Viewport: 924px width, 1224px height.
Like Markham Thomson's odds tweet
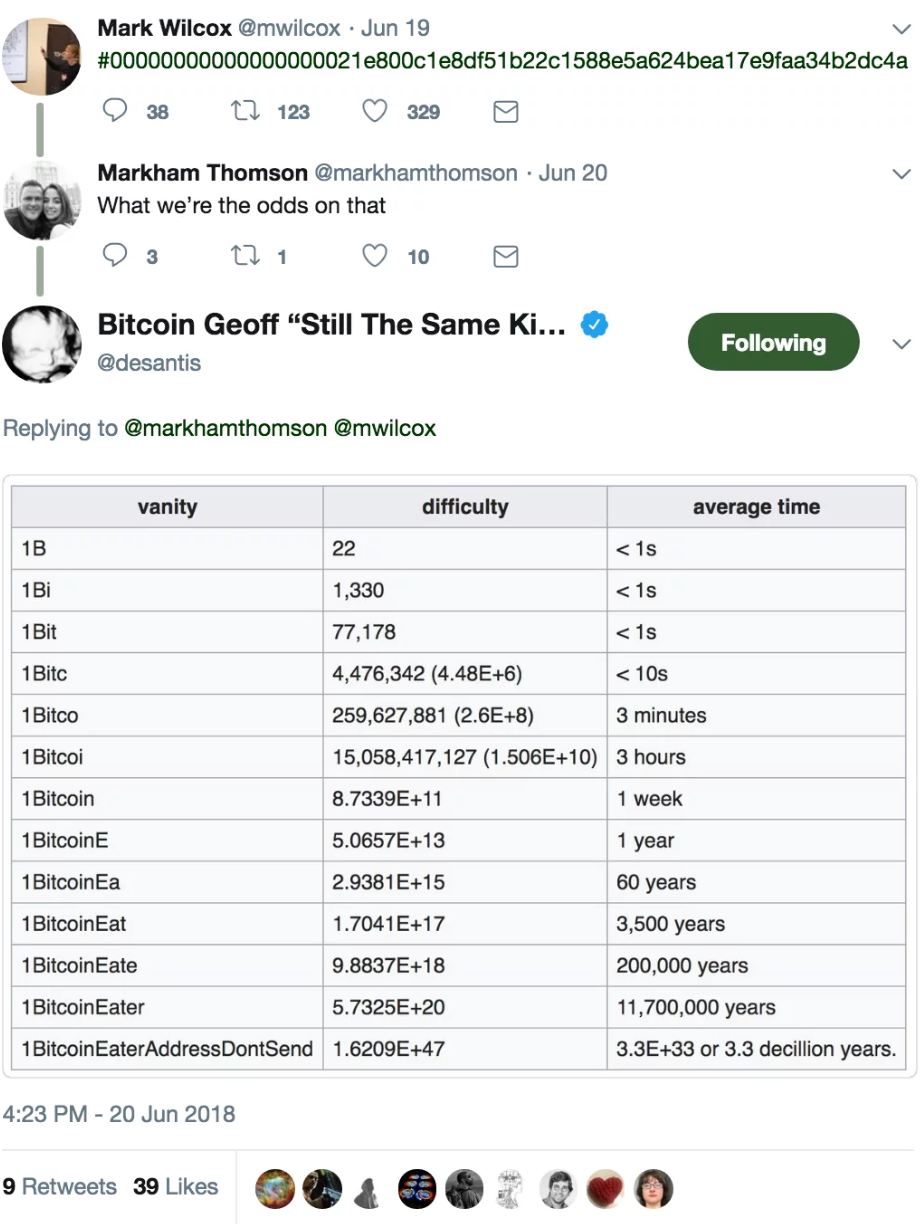point(375,256)
